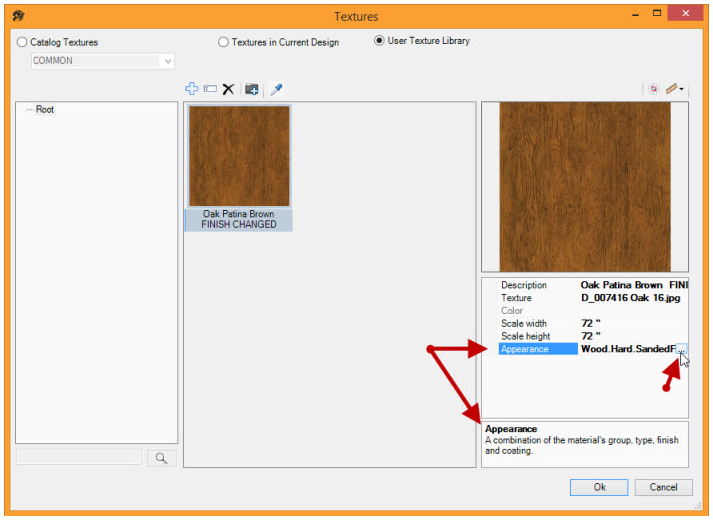Click the Cancel button
Image resolution: width=713 pixels, height=521 pixels.
pos(663,487)
